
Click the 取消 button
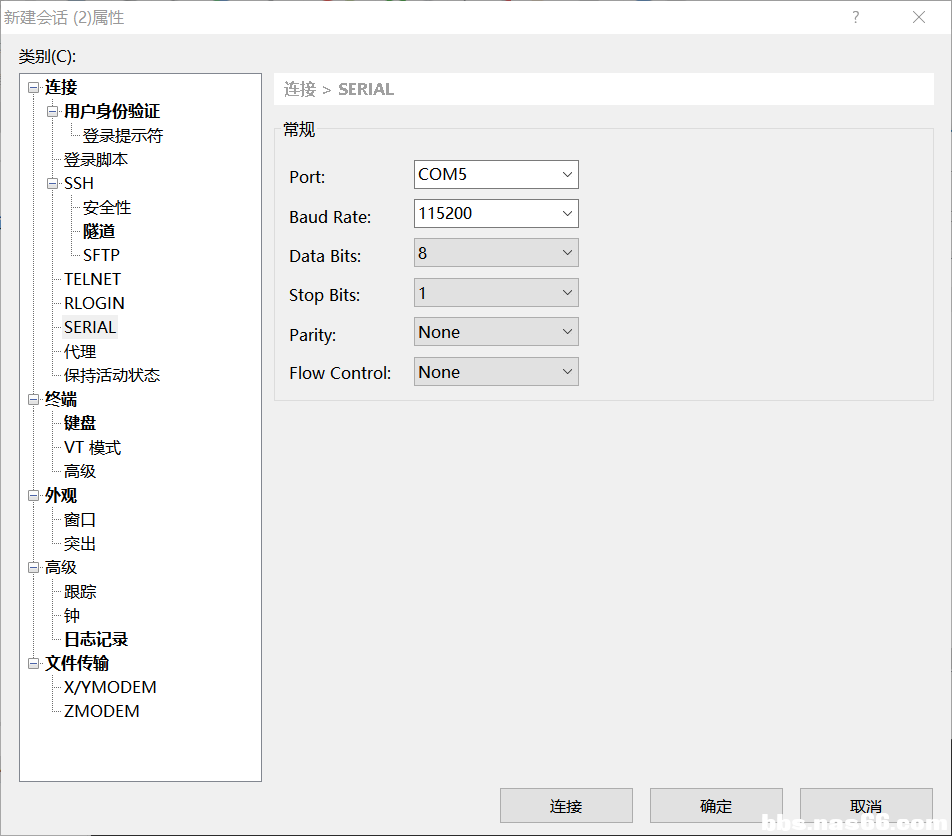tap(865, 806)
